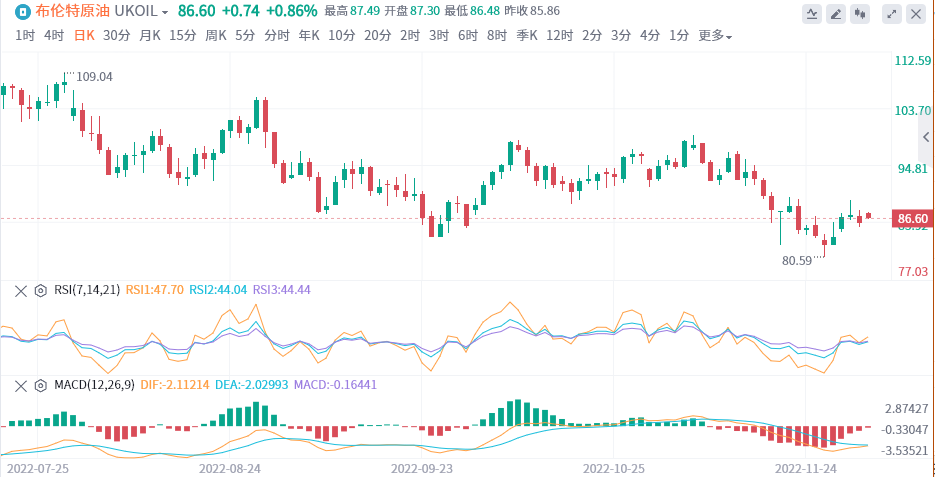Switch to 15分 timeframe
The image size is (935, 477).
click(182, 36)
